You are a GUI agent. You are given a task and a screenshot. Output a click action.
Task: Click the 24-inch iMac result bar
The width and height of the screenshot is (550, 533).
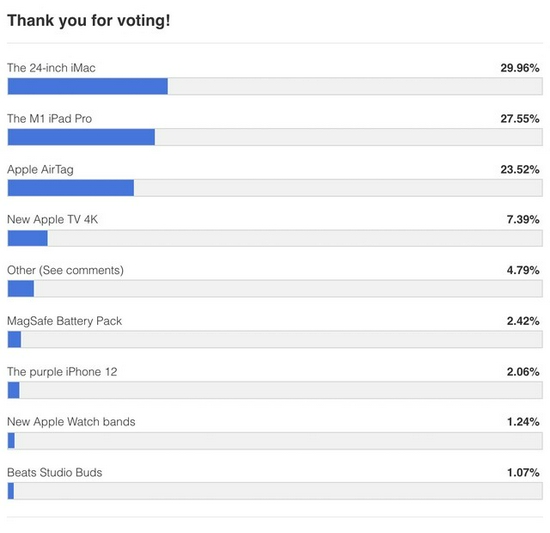[x=275, y=86]
